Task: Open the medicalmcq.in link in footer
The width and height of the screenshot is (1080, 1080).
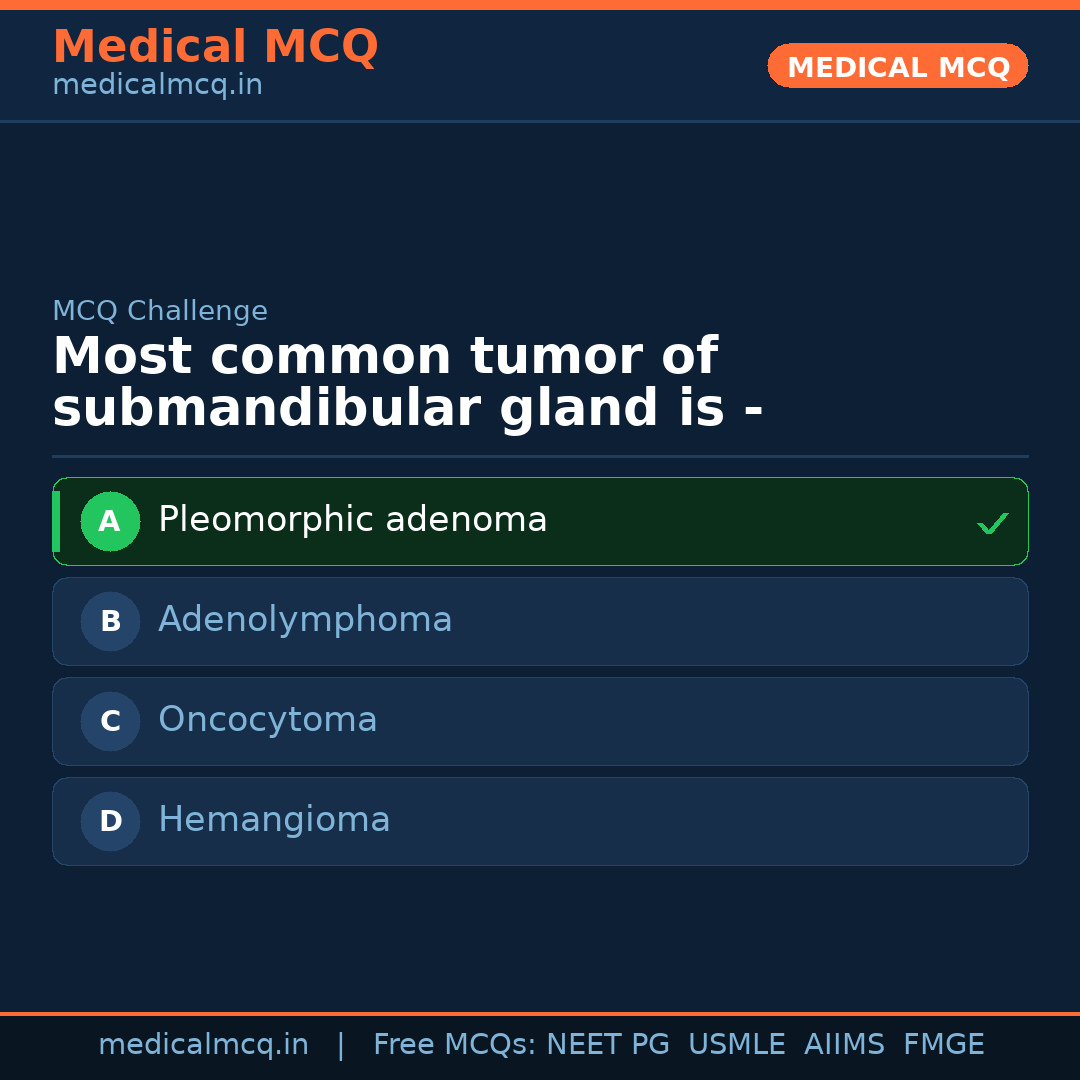Action: click(x=203, y=1045)
